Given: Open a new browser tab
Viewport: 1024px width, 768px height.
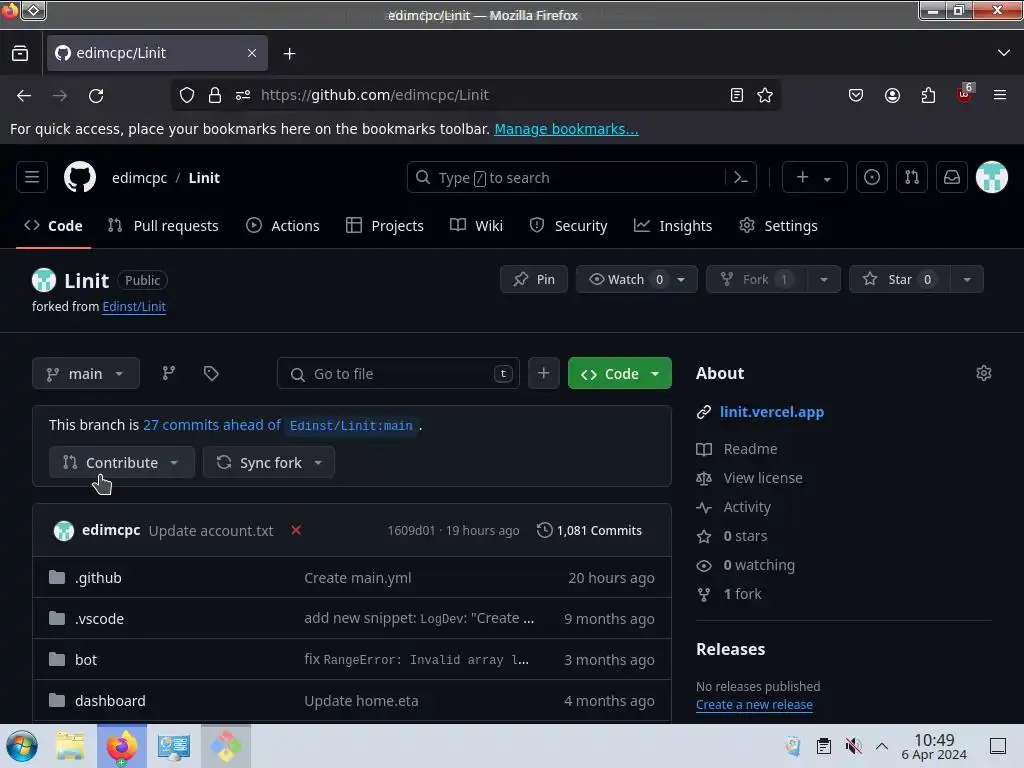Looking at the screenshot, I should (x=289, y=54).
